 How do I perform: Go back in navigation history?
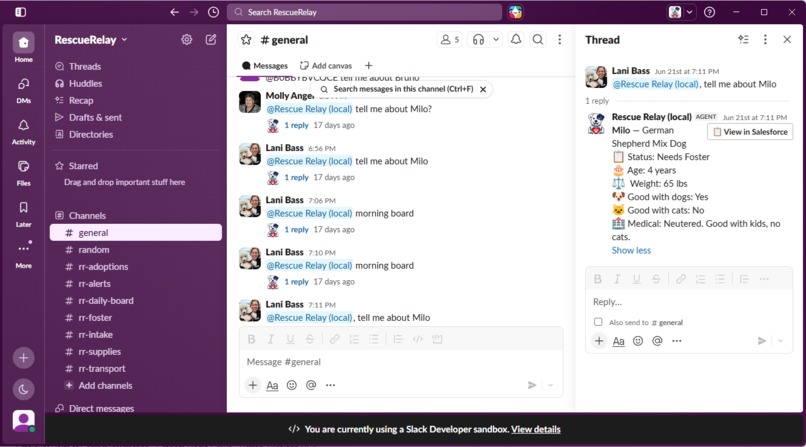(174, 12)
